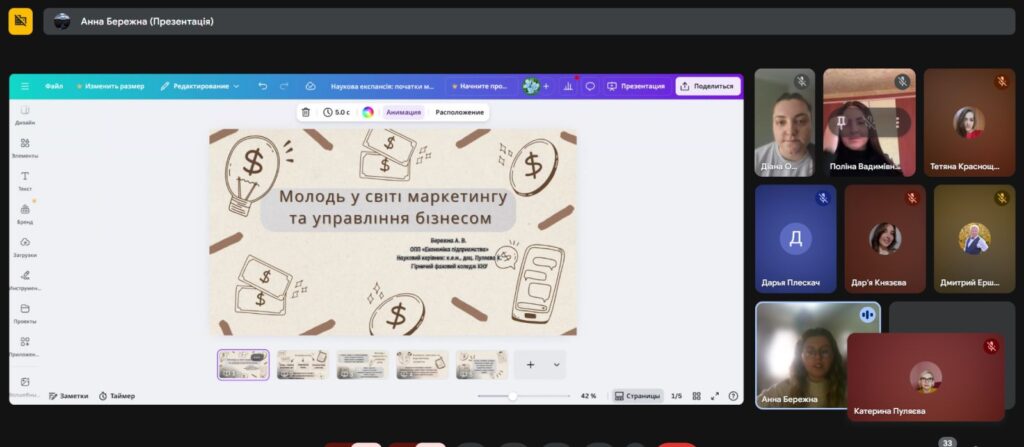
Task: Click the zoom slider handle
Action: (513, 396)
